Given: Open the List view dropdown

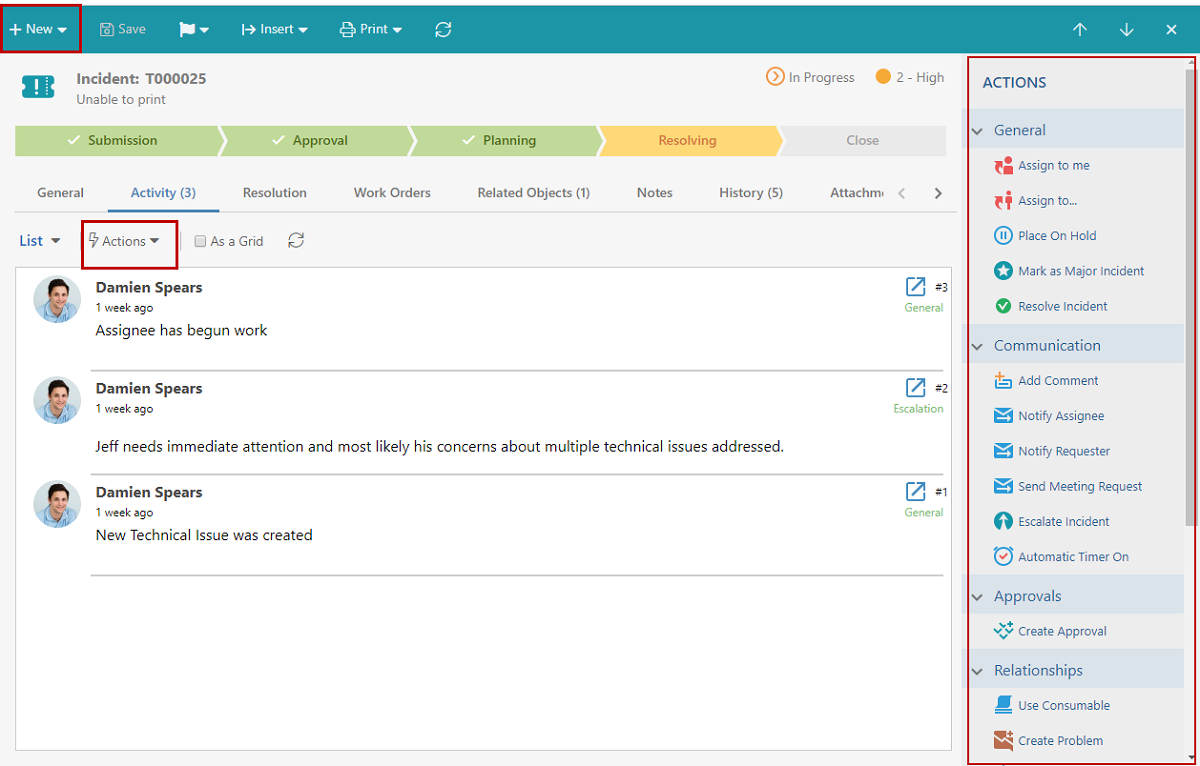Looking at the screenshot, I should (39, 241).
